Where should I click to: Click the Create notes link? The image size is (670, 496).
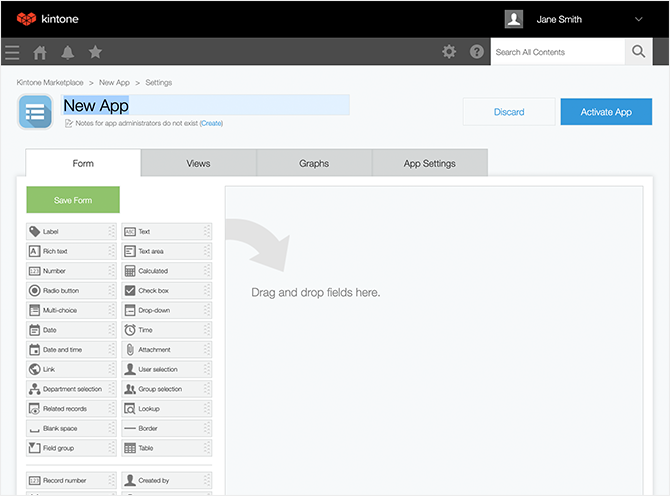point(211,123)
